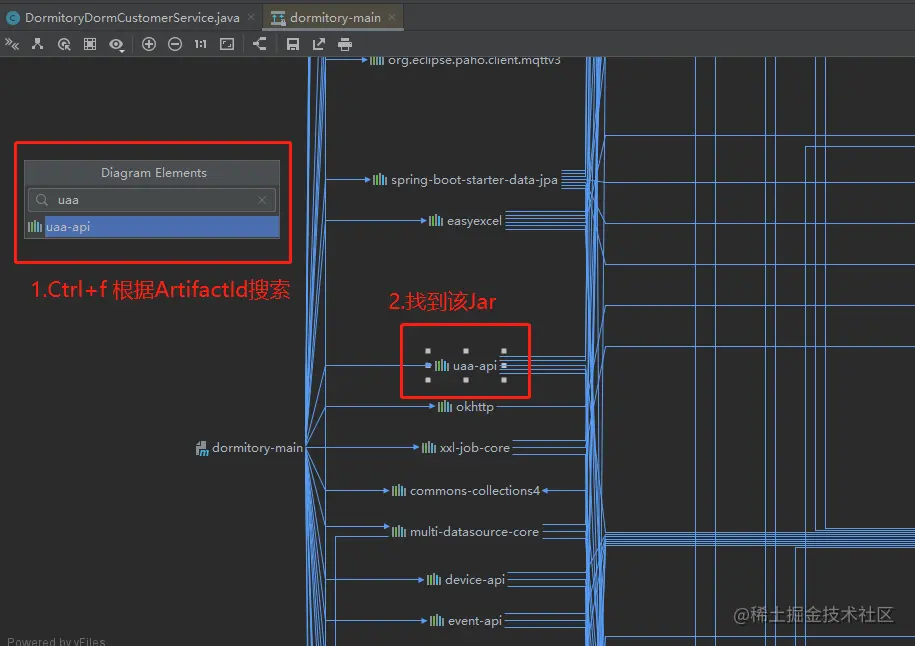Select the org.eclipse.paho.client.mqttv3 node

[x=466, y=60]
